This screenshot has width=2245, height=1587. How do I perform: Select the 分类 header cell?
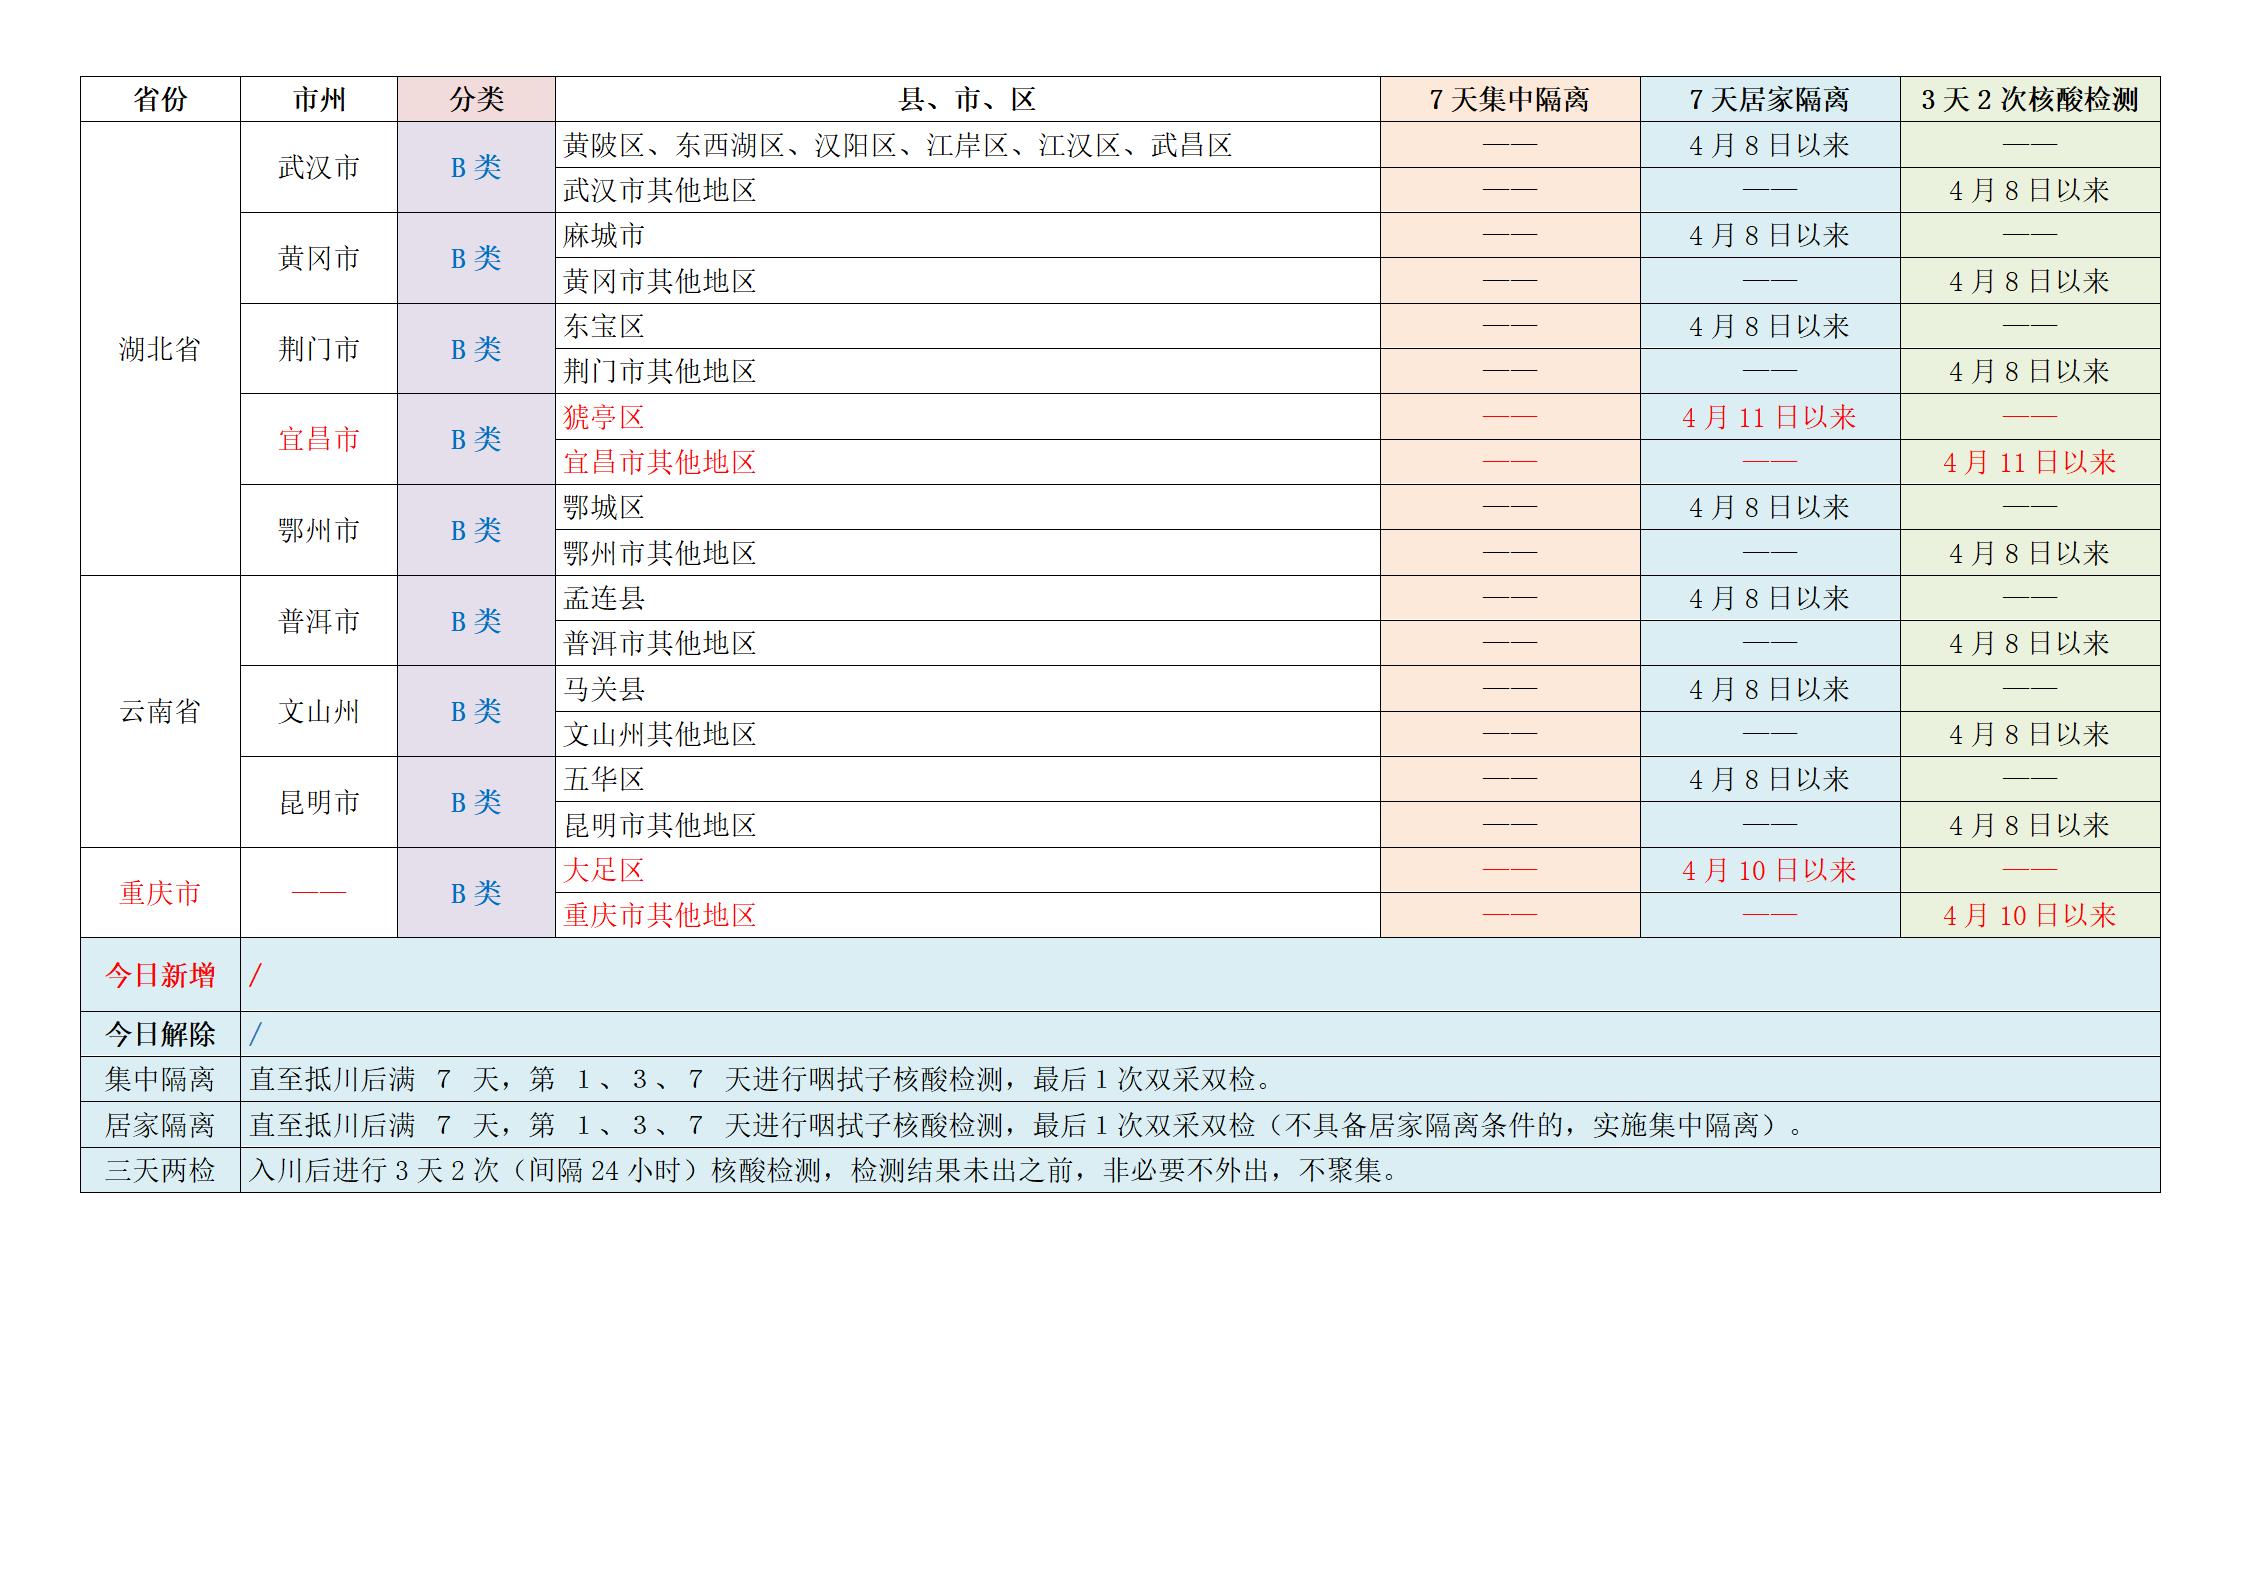[476, 99]
